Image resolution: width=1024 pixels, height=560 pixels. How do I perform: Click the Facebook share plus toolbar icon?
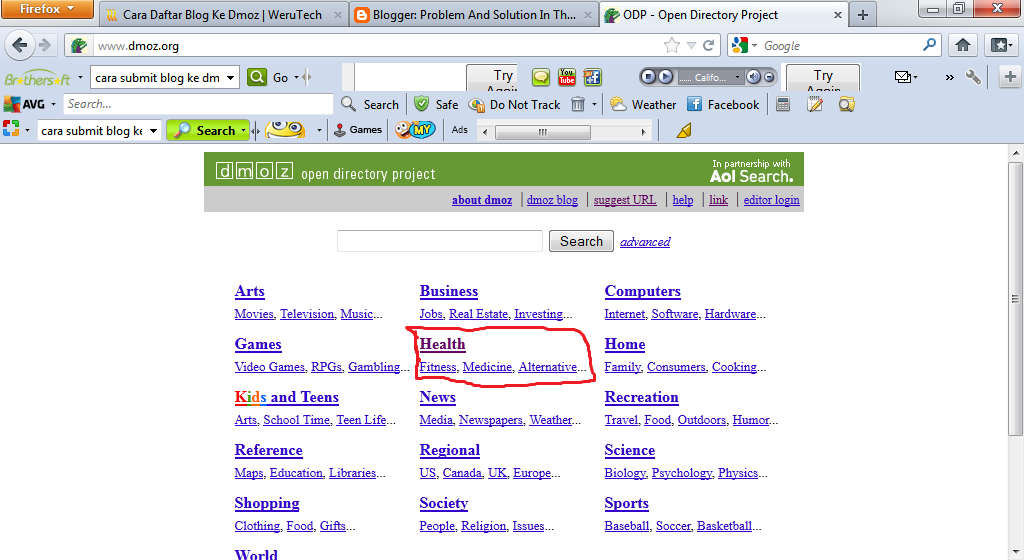pyautogui.click(x=592, y=77)
